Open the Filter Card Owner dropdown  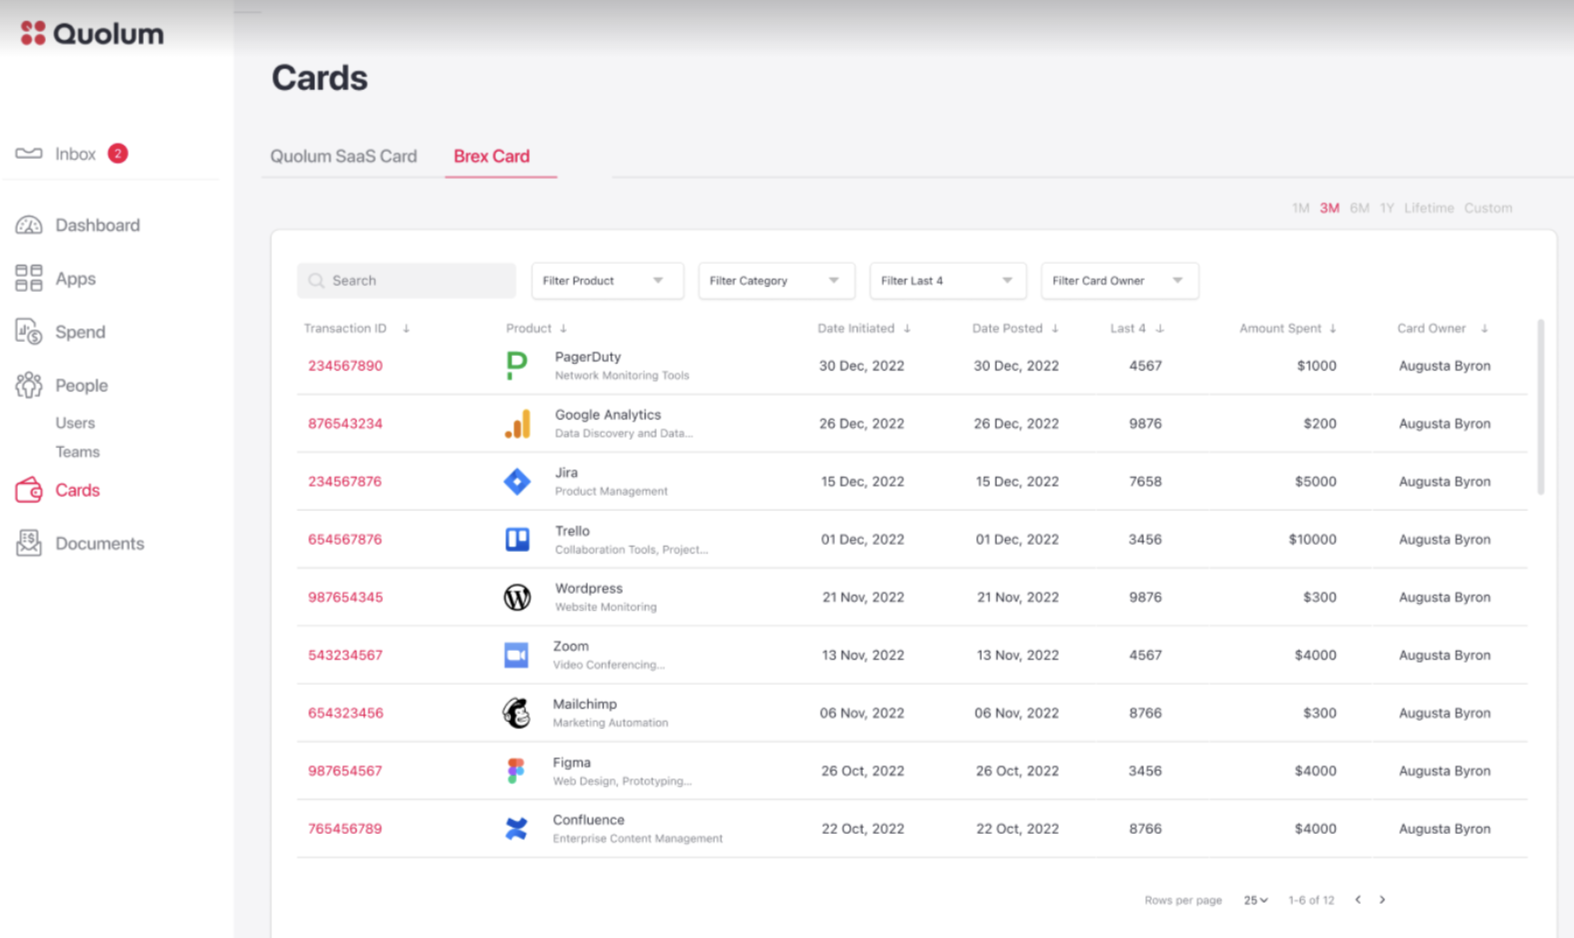1120,281
